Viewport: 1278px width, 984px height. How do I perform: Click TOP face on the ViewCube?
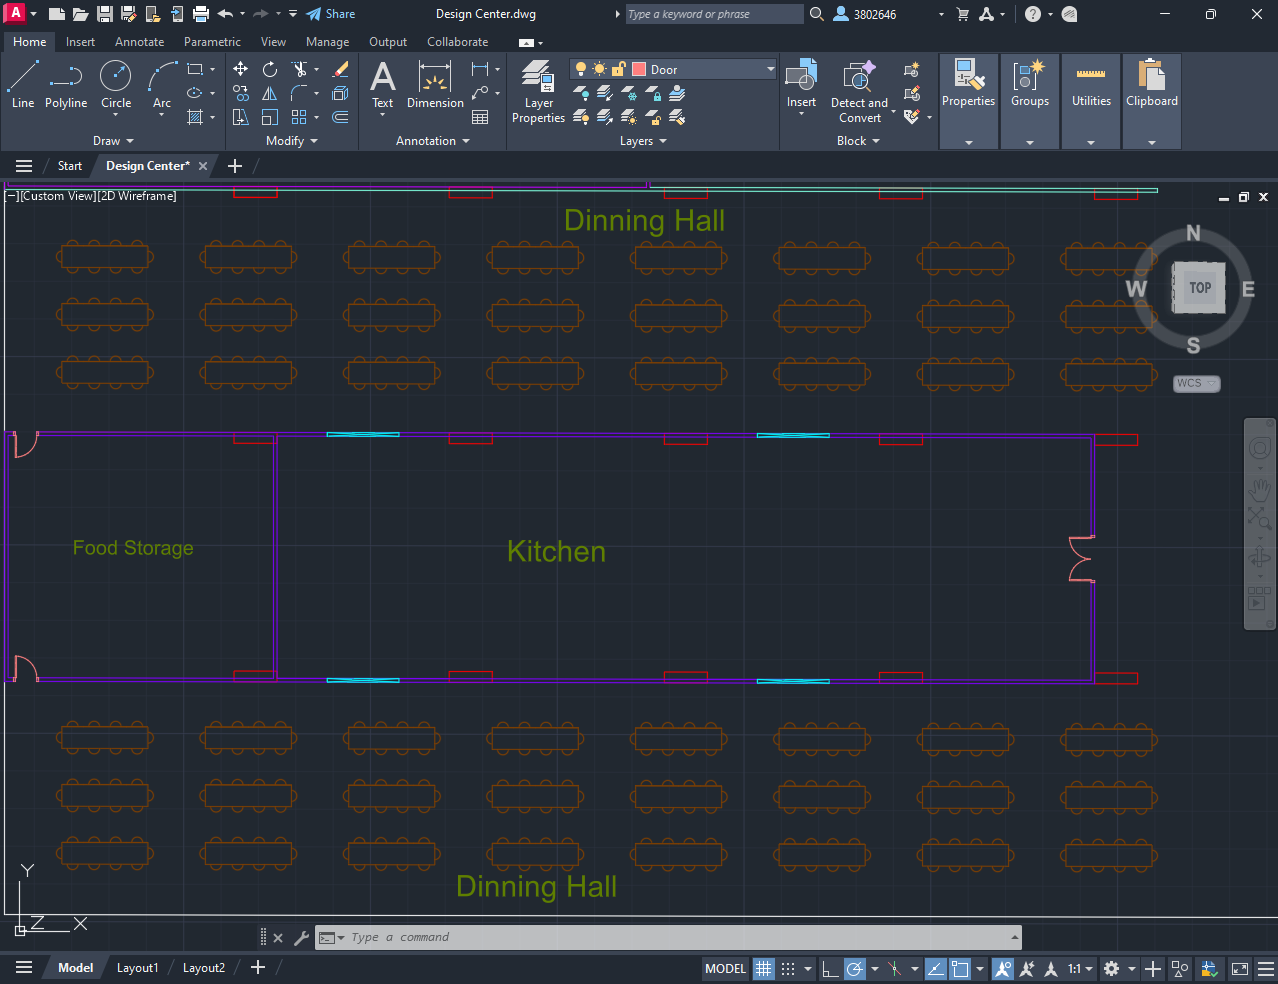pyautogui.click(x=1199, y=287)
